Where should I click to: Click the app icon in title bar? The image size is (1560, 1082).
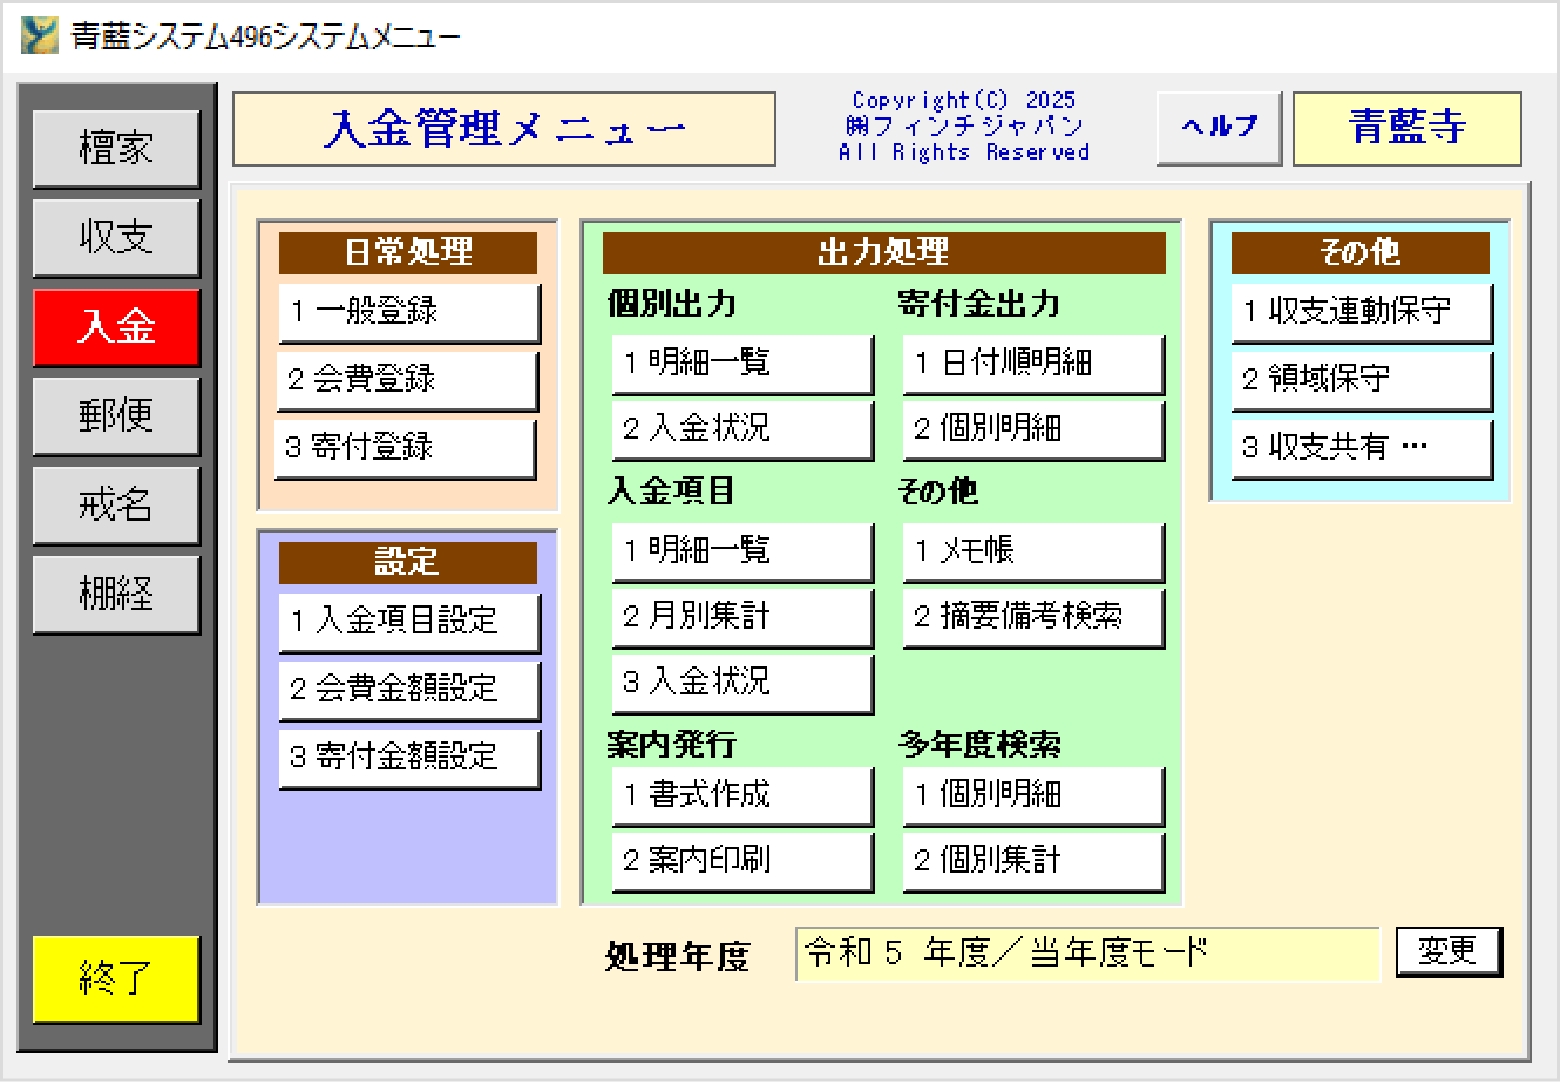point(40,36)
